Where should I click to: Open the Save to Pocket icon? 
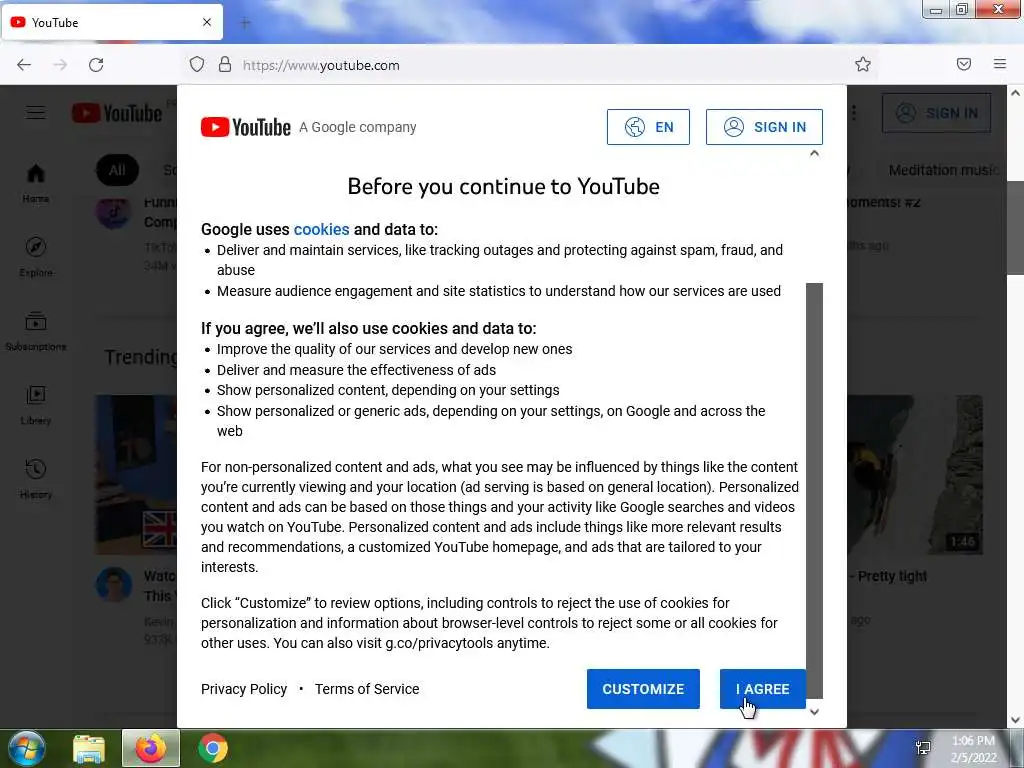tap(963, 64)
